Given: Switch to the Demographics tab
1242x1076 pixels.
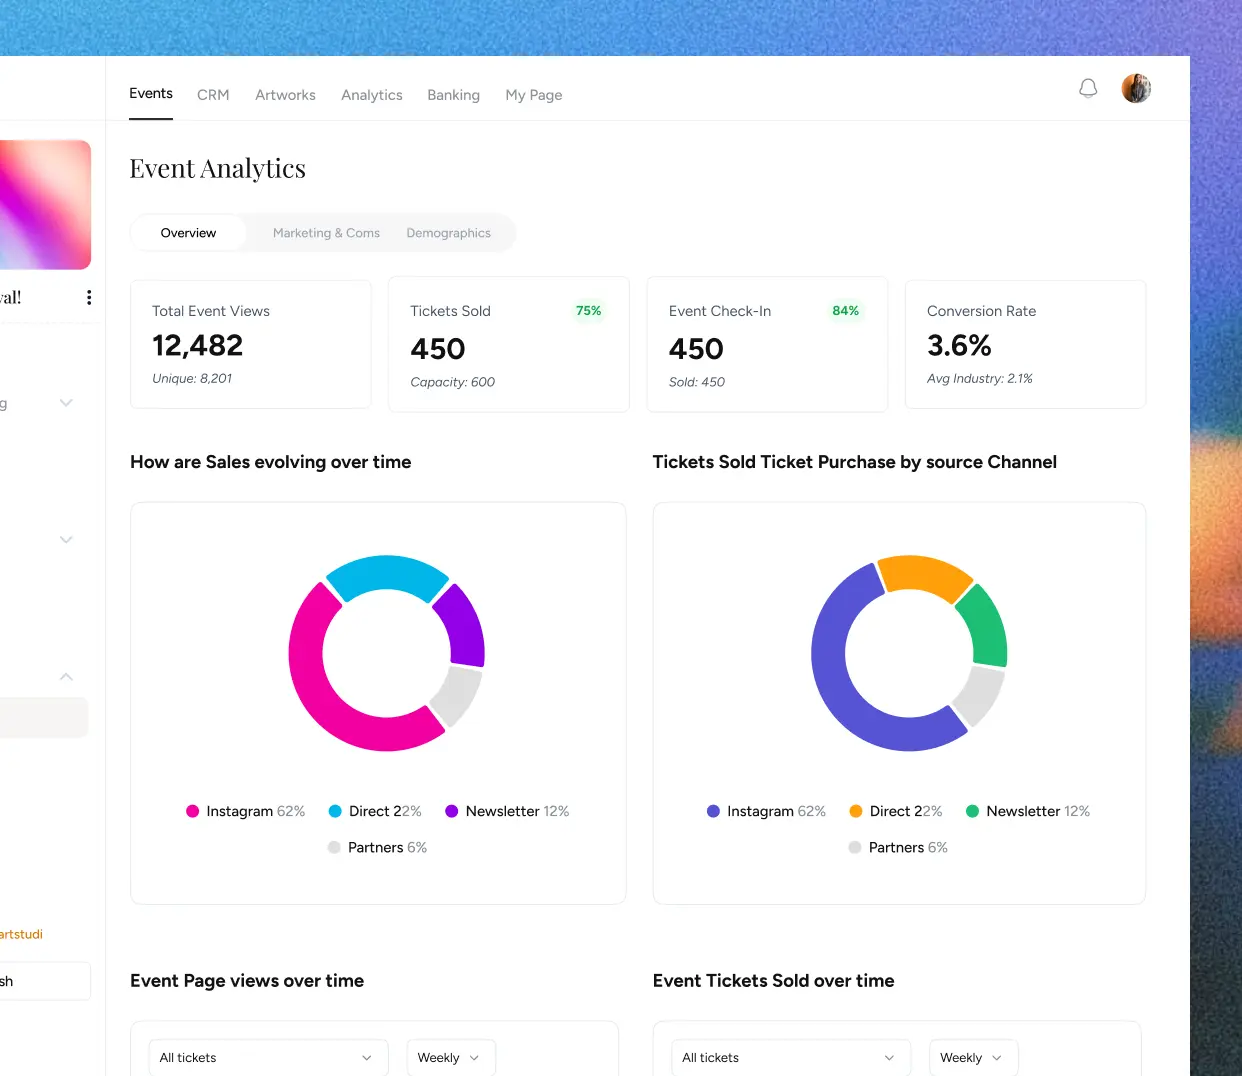Looking at the screenshot, I should pos(448,232).
